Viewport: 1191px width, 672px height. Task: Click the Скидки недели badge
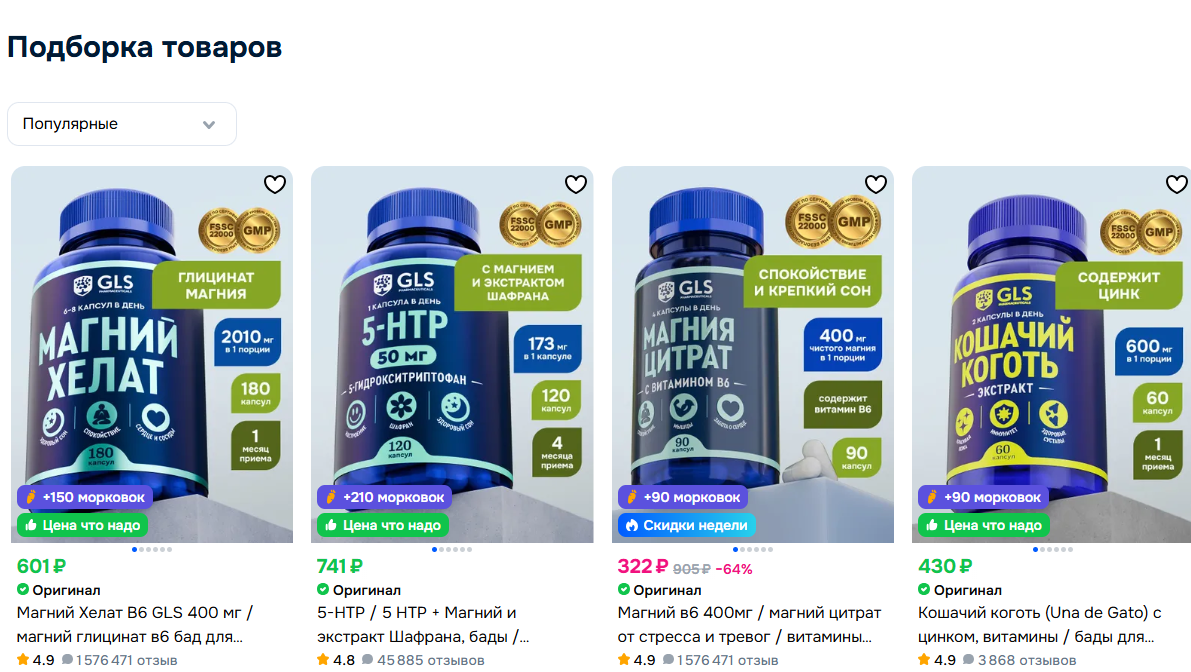tap(687, 525)
